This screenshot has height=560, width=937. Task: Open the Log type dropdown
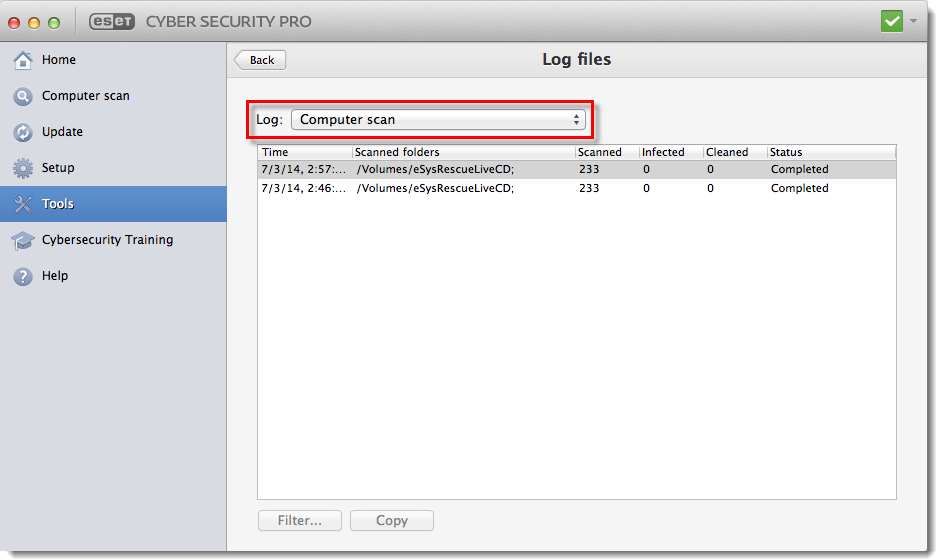(x=438, y=120)
